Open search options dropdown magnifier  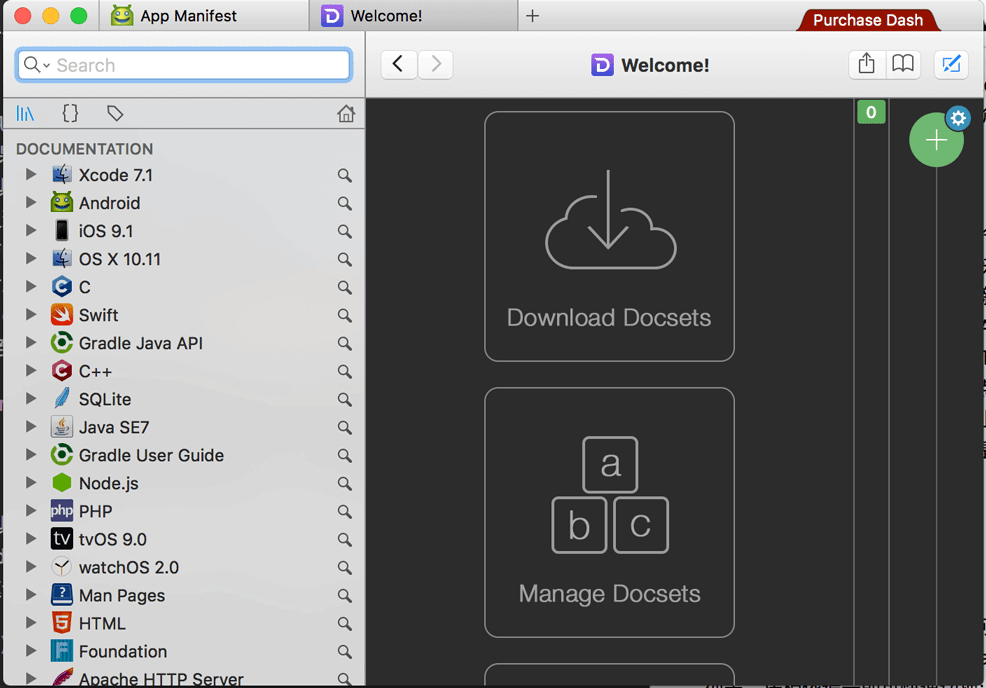point(36,65)
